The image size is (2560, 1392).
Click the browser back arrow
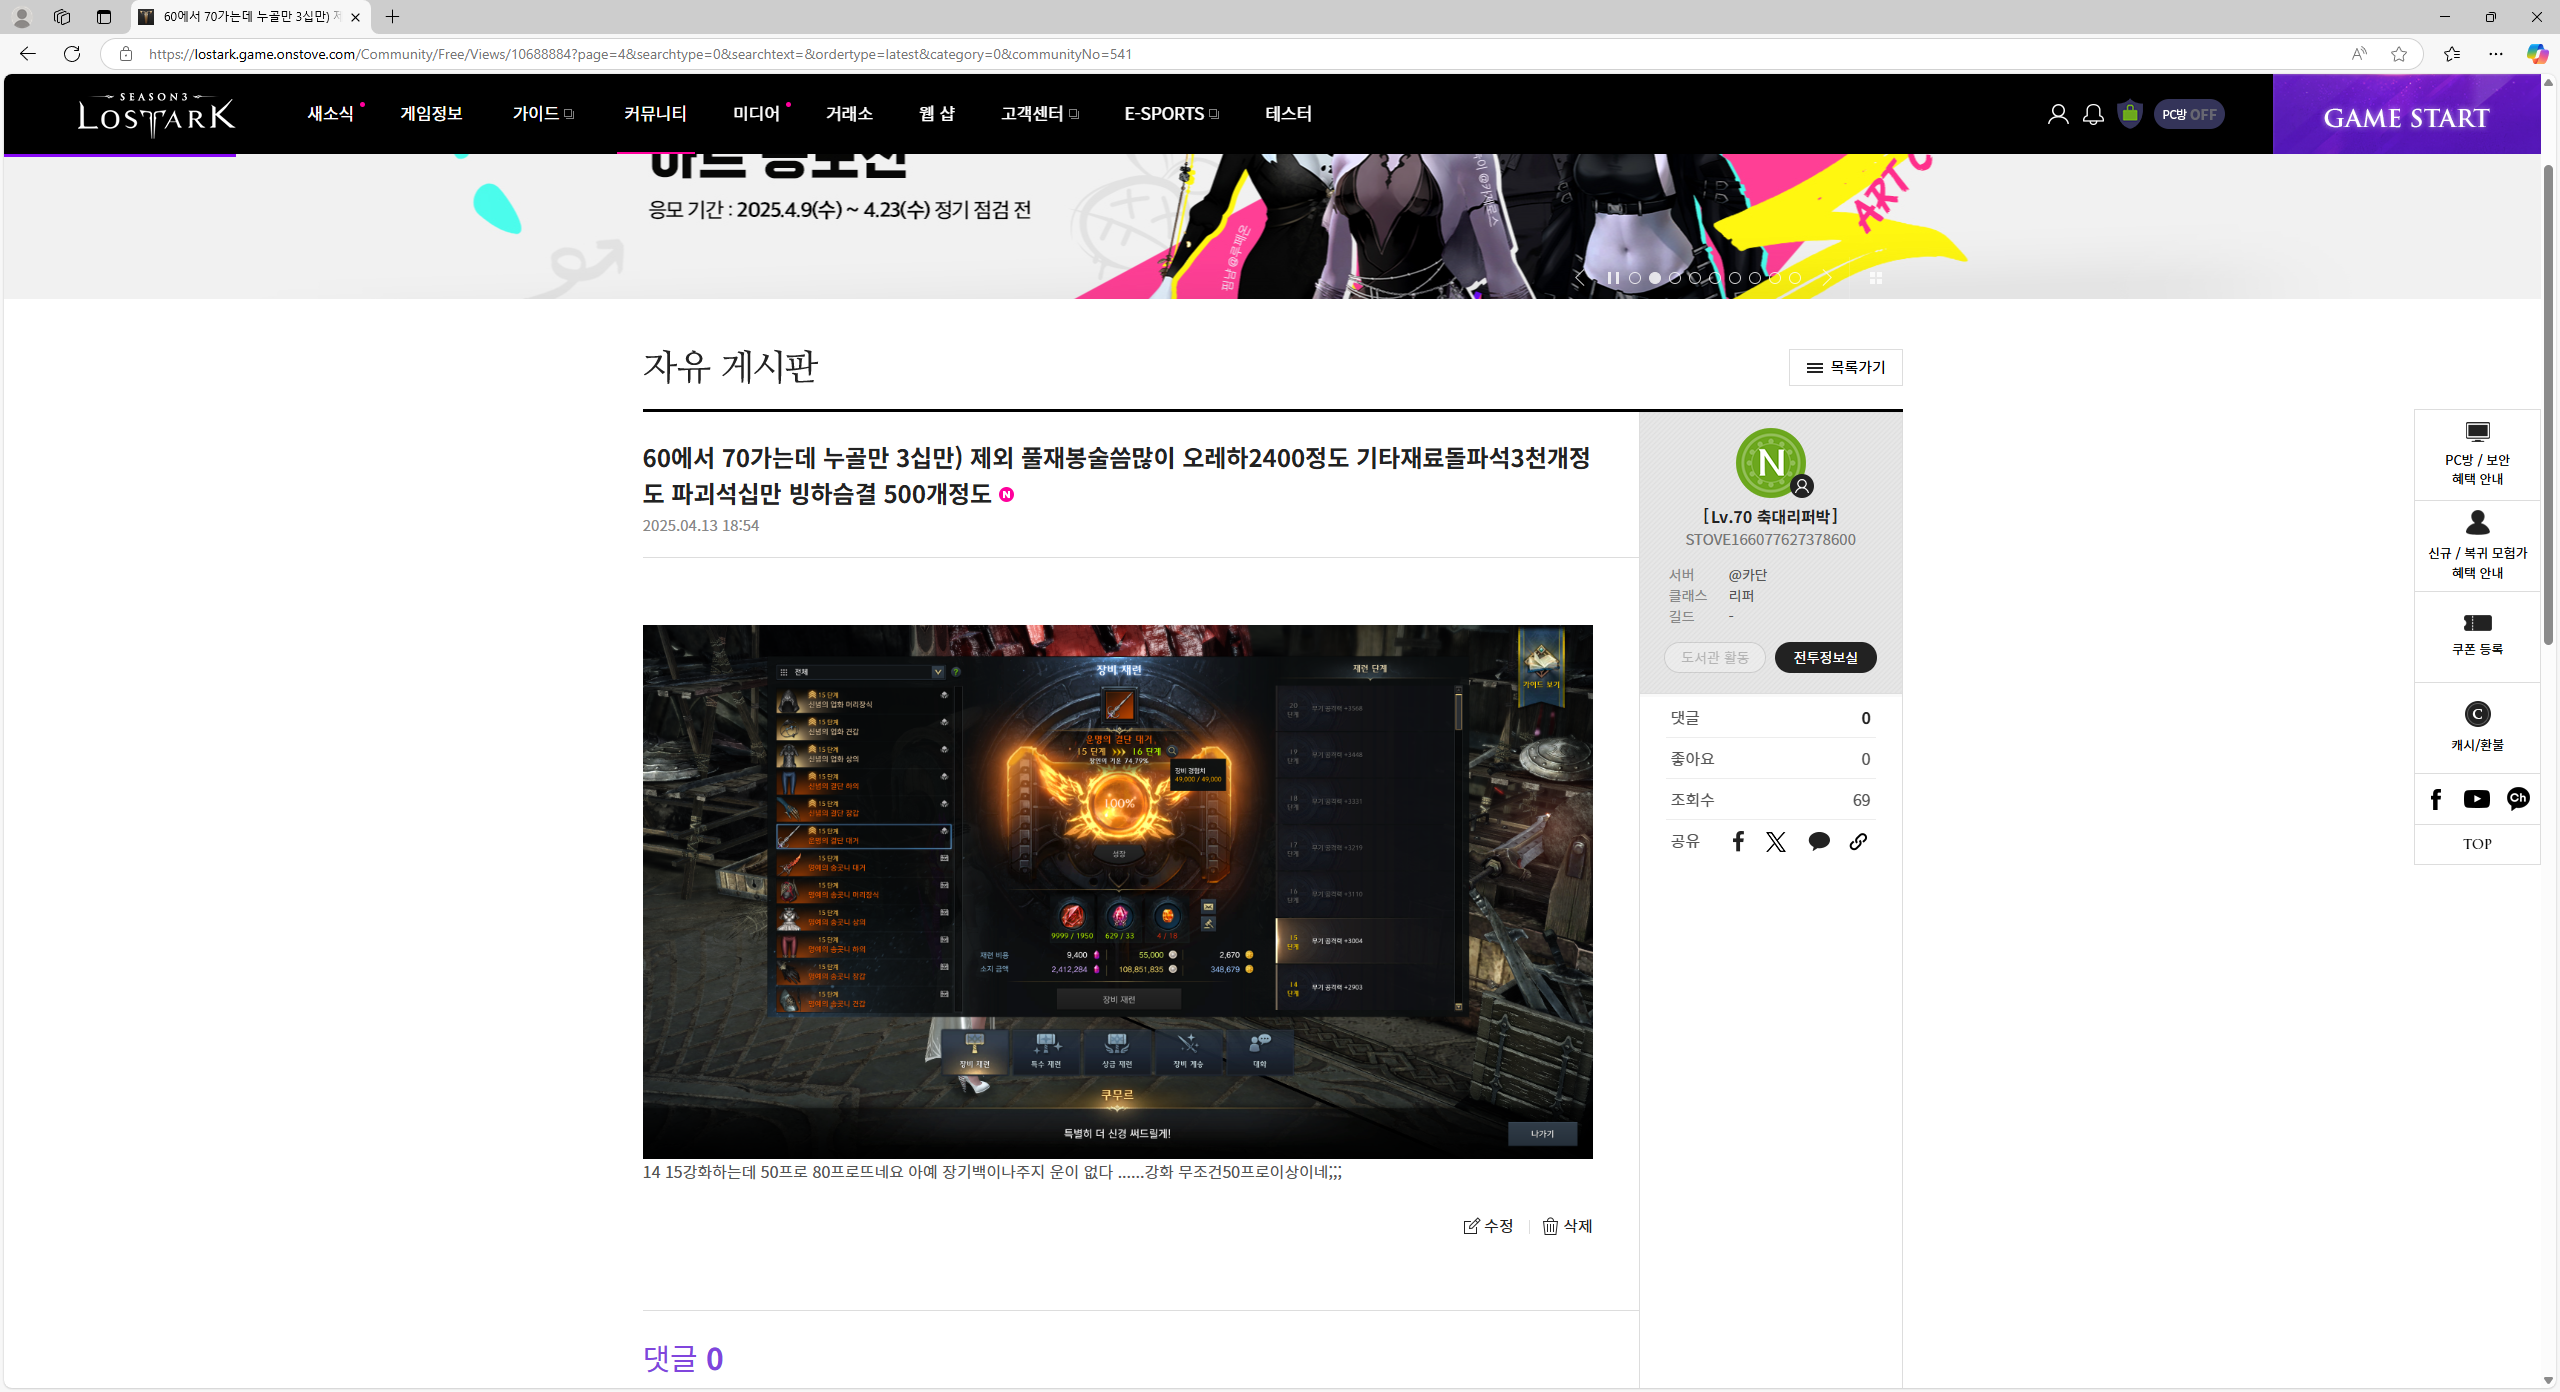coord(28,54)
